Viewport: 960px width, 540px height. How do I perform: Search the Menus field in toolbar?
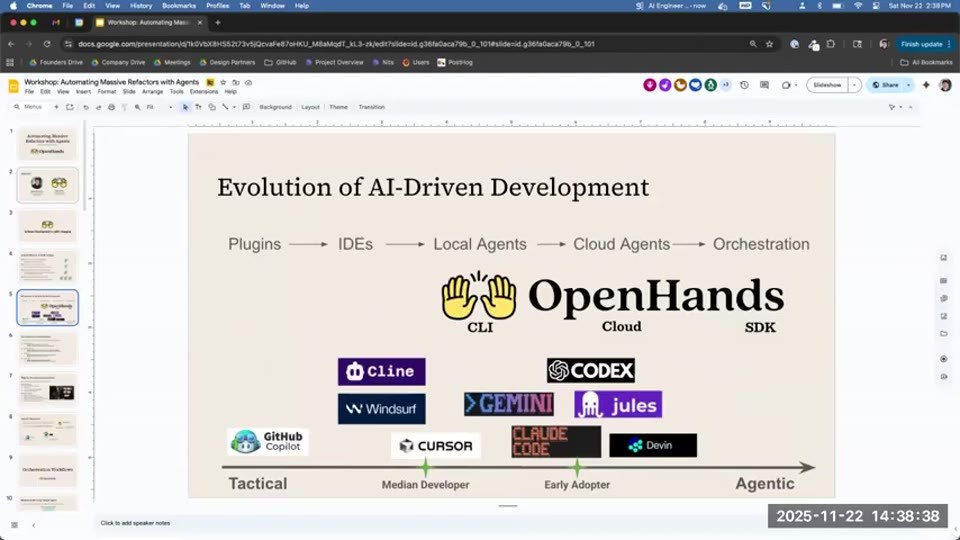(x=28, y=107)
